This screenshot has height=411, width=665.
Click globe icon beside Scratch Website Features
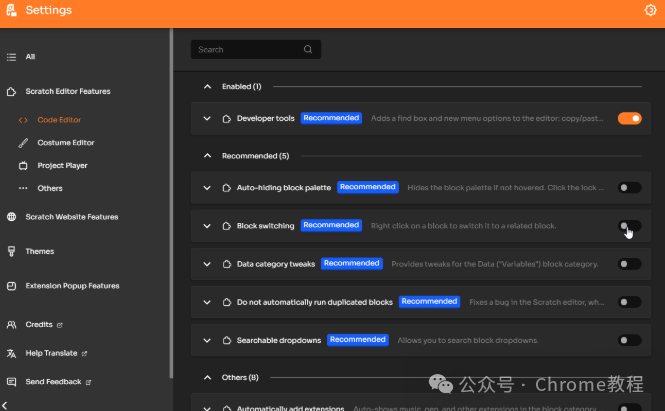11,217
